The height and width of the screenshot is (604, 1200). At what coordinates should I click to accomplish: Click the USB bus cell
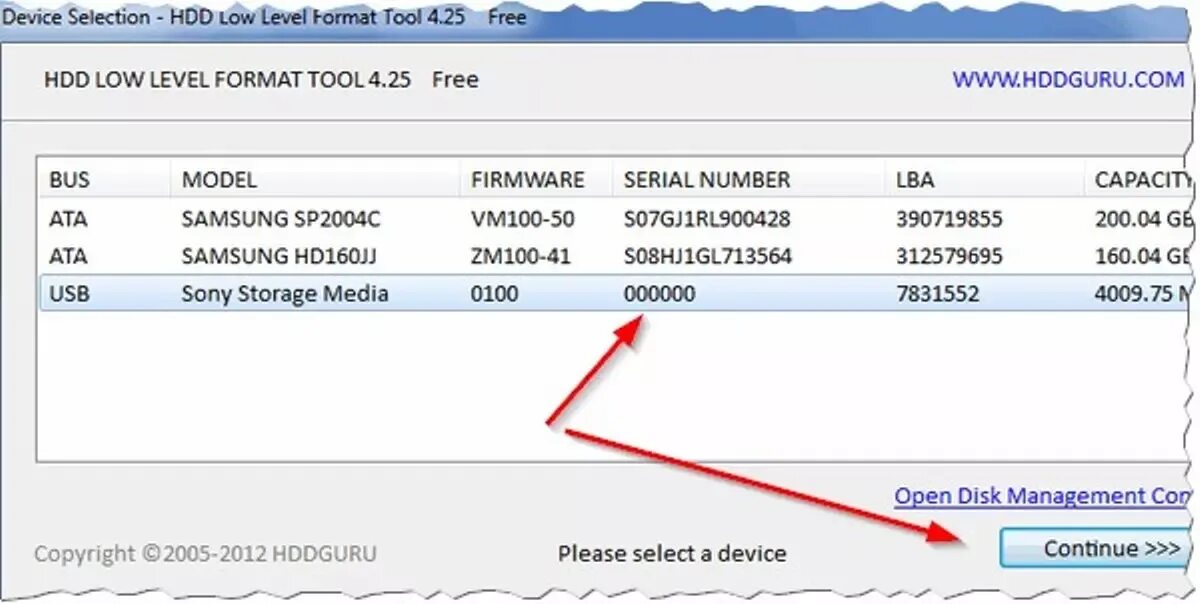68,294
